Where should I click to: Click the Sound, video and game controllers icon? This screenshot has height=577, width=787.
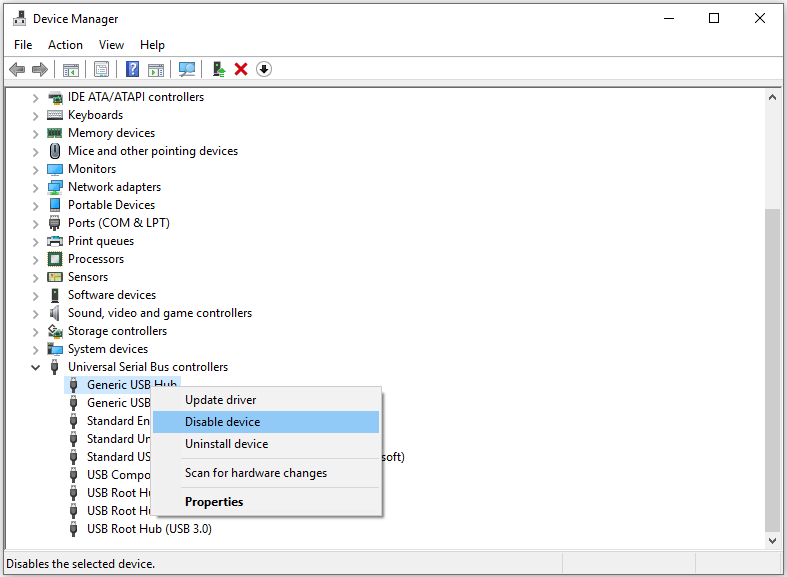click(55, 313)
